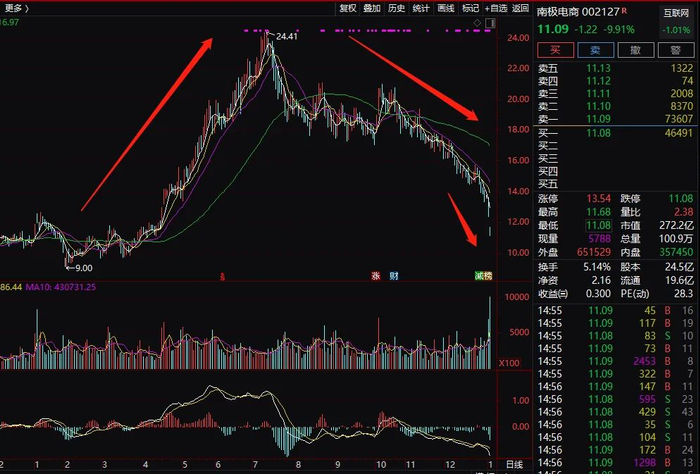Click the R margin-trading badge beside 002127
The image size is (700, 474).
pos(624,10)
